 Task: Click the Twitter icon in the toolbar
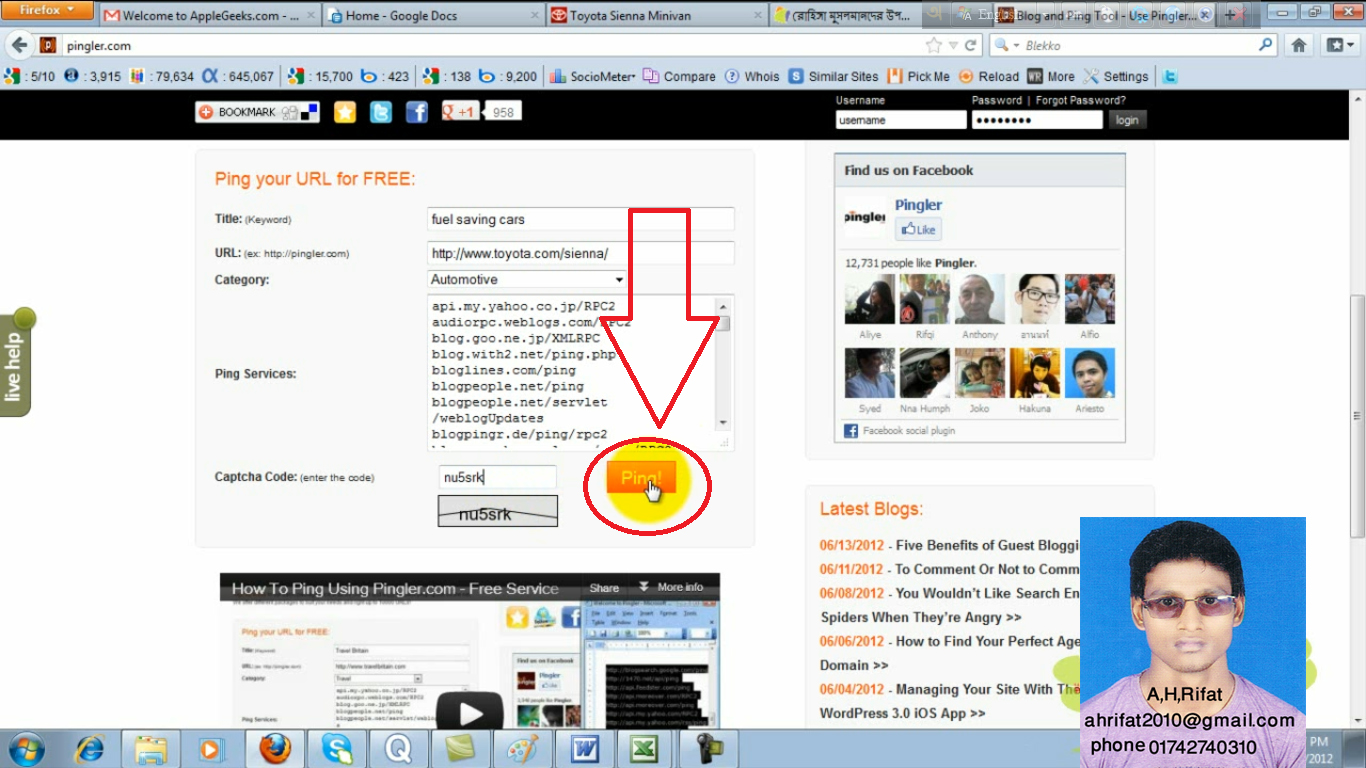[x=1170, y=76]
